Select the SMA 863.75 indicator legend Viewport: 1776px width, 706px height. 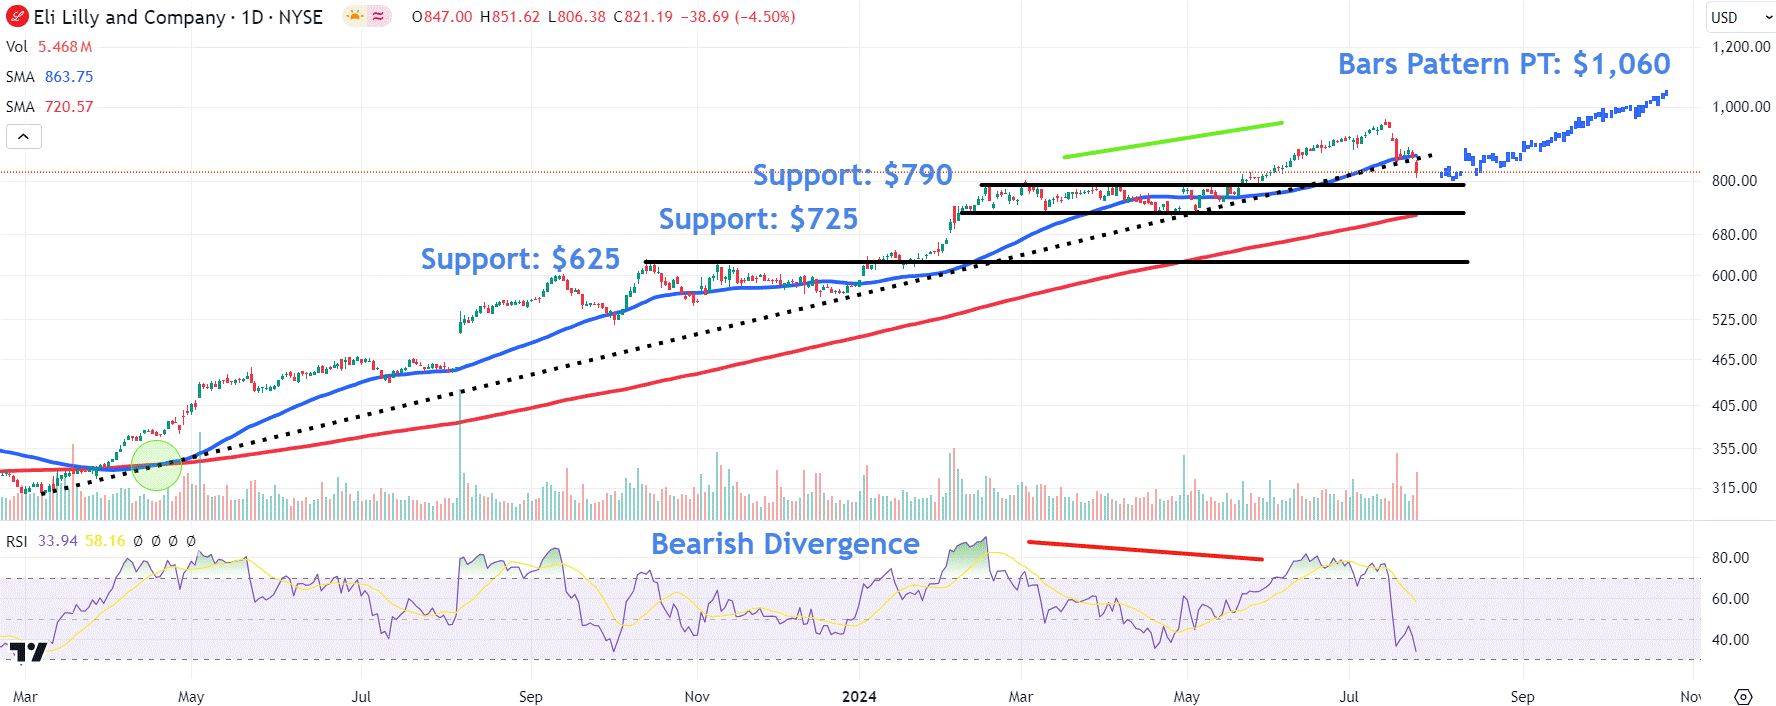pos(49,77)
